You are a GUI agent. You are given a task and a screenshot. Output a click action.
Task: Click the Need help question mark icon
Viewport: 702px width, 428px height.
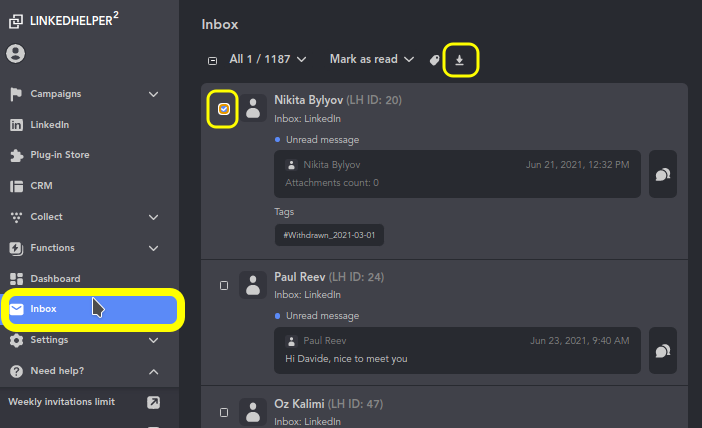point(16,371)
